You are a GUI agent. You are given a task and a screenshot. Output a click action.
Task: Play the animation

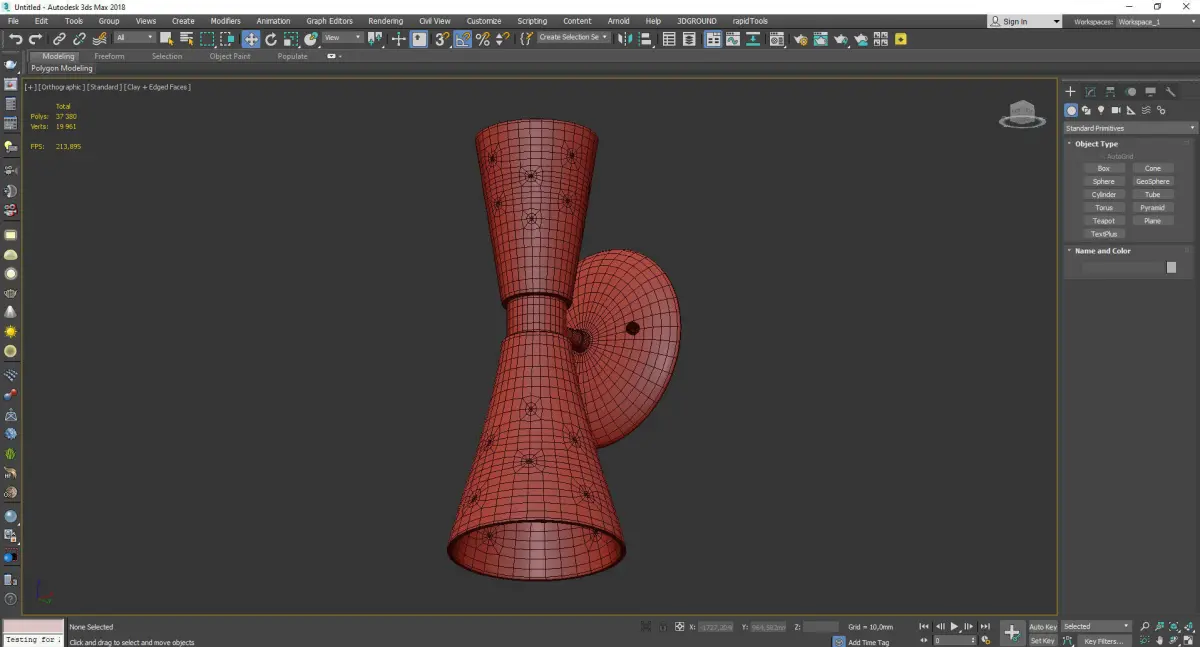coord(954,626)
